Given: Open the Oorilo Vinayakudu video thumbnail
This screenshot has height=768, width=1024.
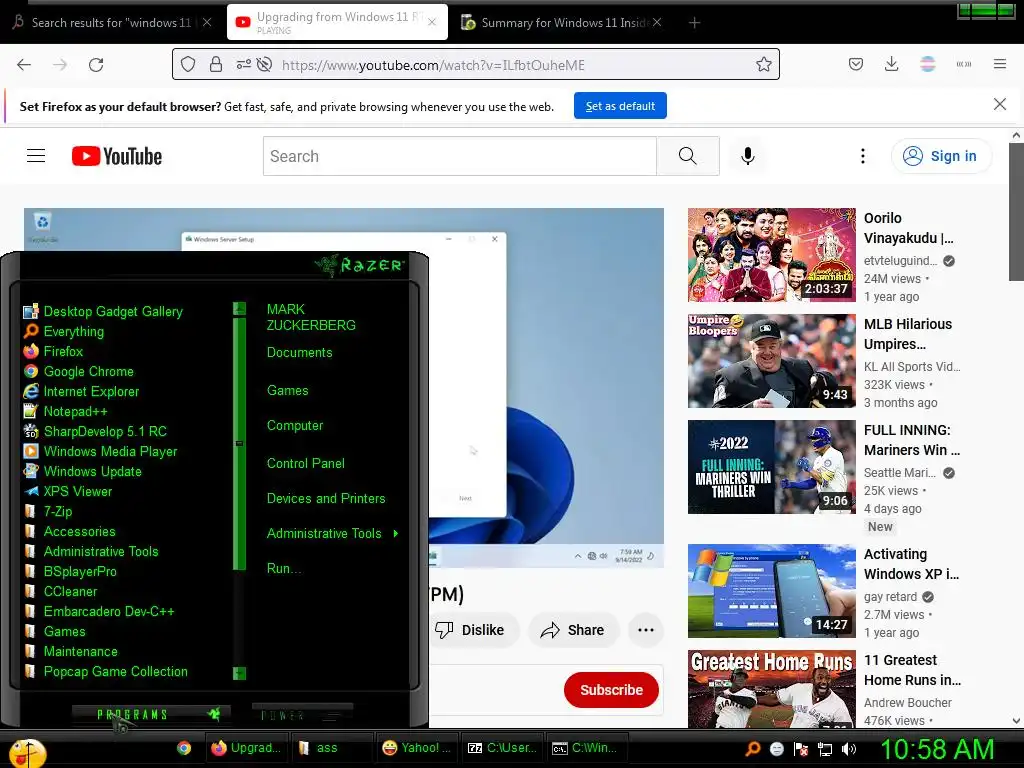Looking at the screenshot, I should pyautogui.click(x=771, y=255).
